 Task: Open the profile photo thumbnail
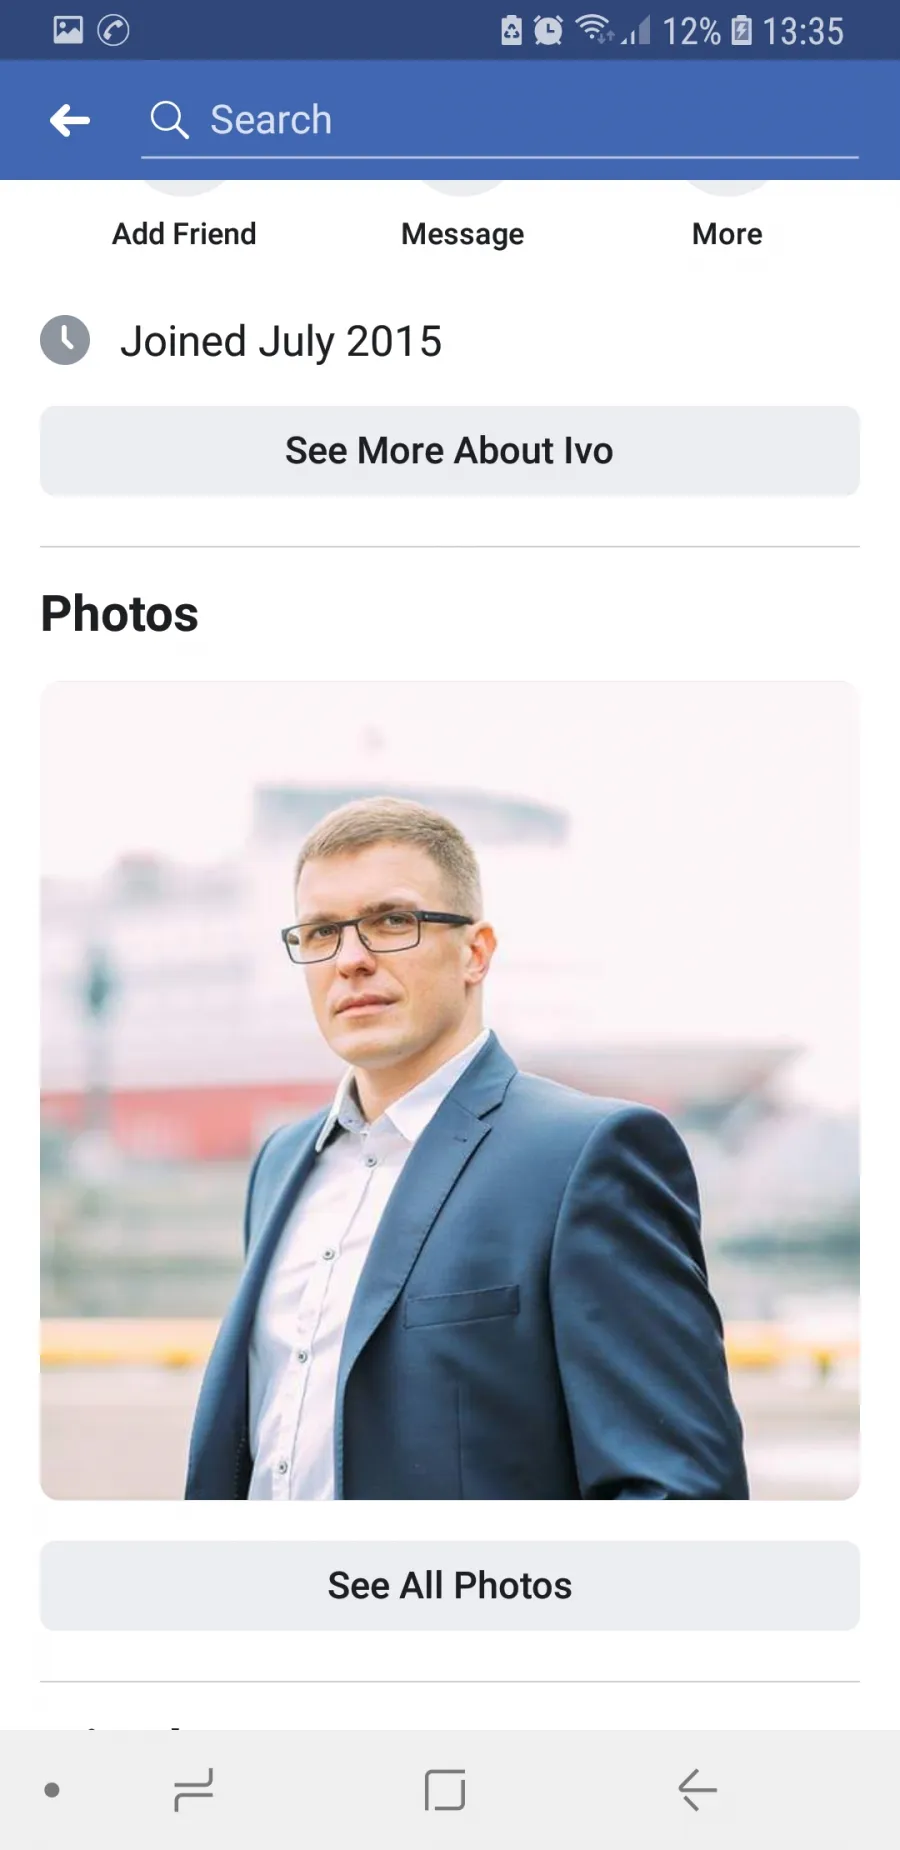(x=450, y=1091)
